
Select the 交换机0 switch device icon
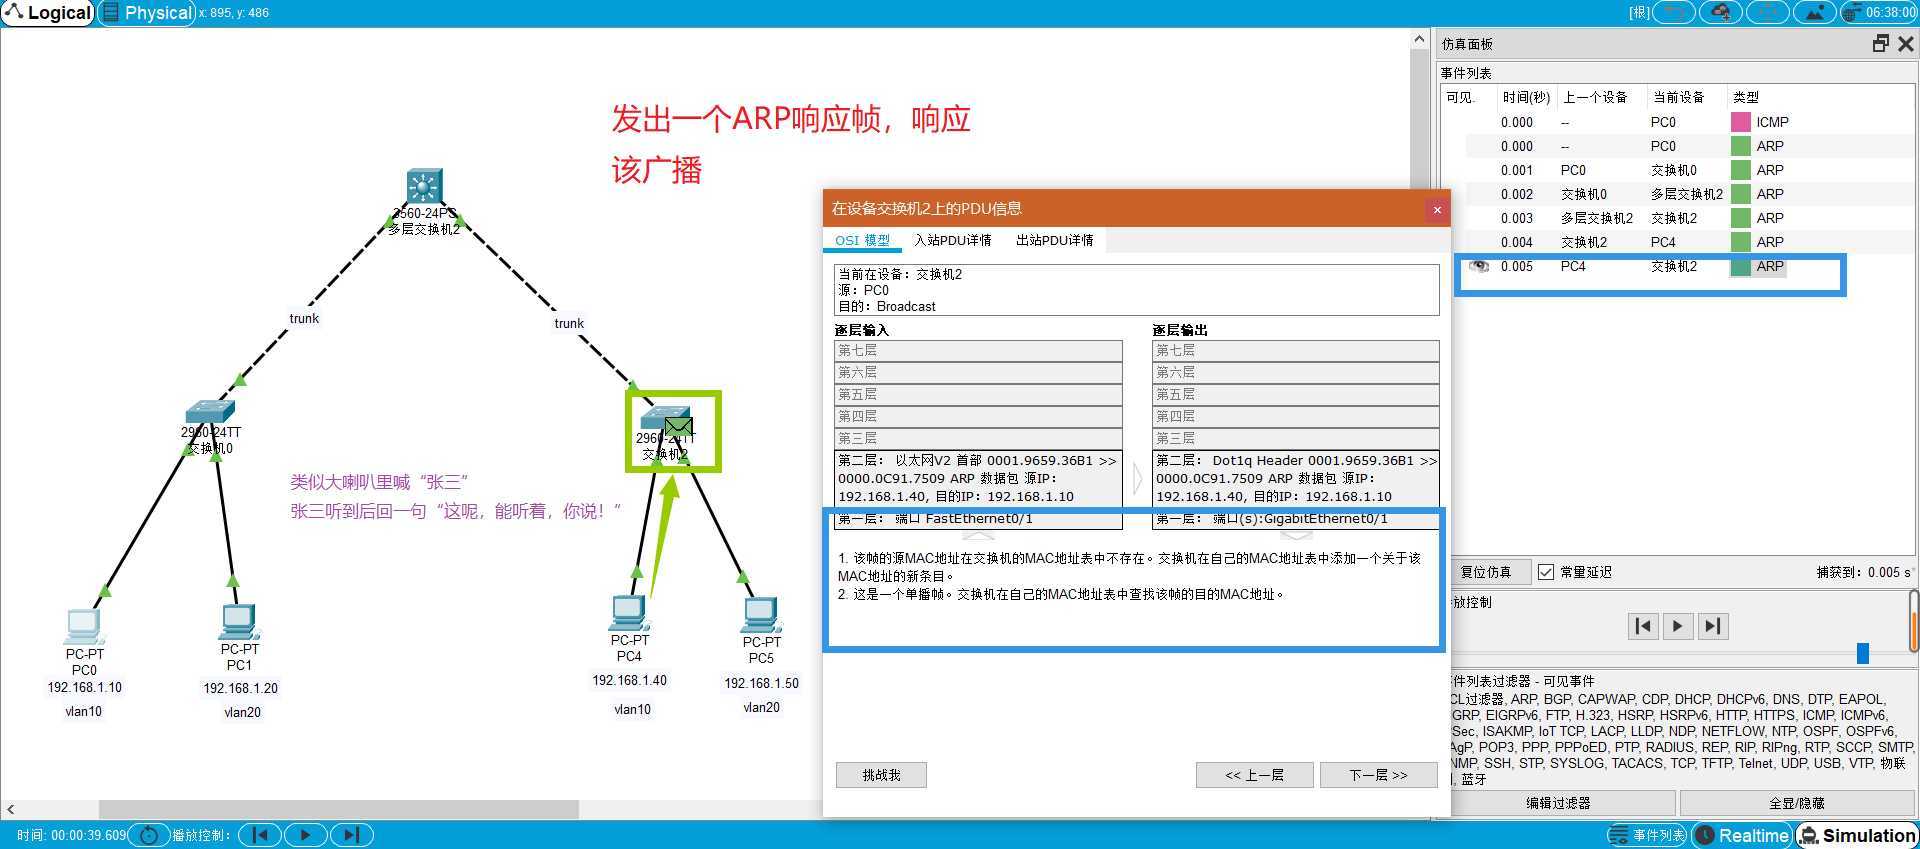click(210, 412)
